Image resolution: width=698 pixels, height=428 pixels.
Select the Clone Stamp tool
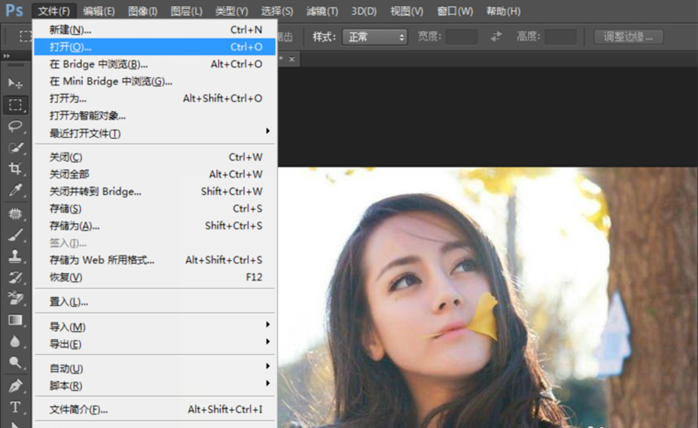(x=15, y=256)
